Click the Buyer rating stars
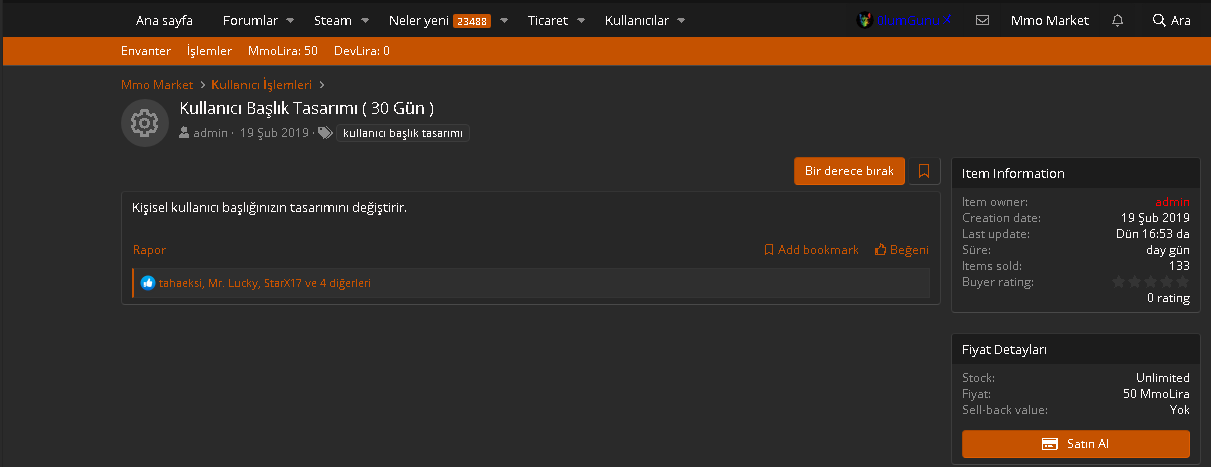 1151,282
